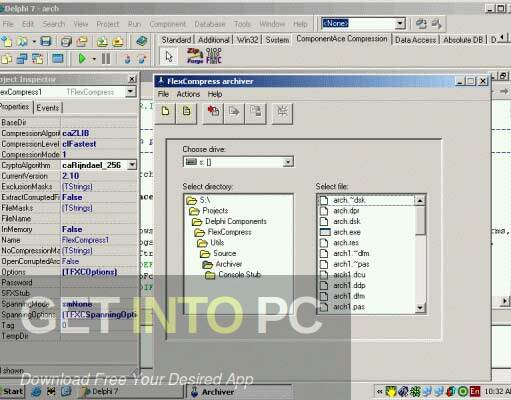Select the arrow pointer in component palette

tap(169, 56)
